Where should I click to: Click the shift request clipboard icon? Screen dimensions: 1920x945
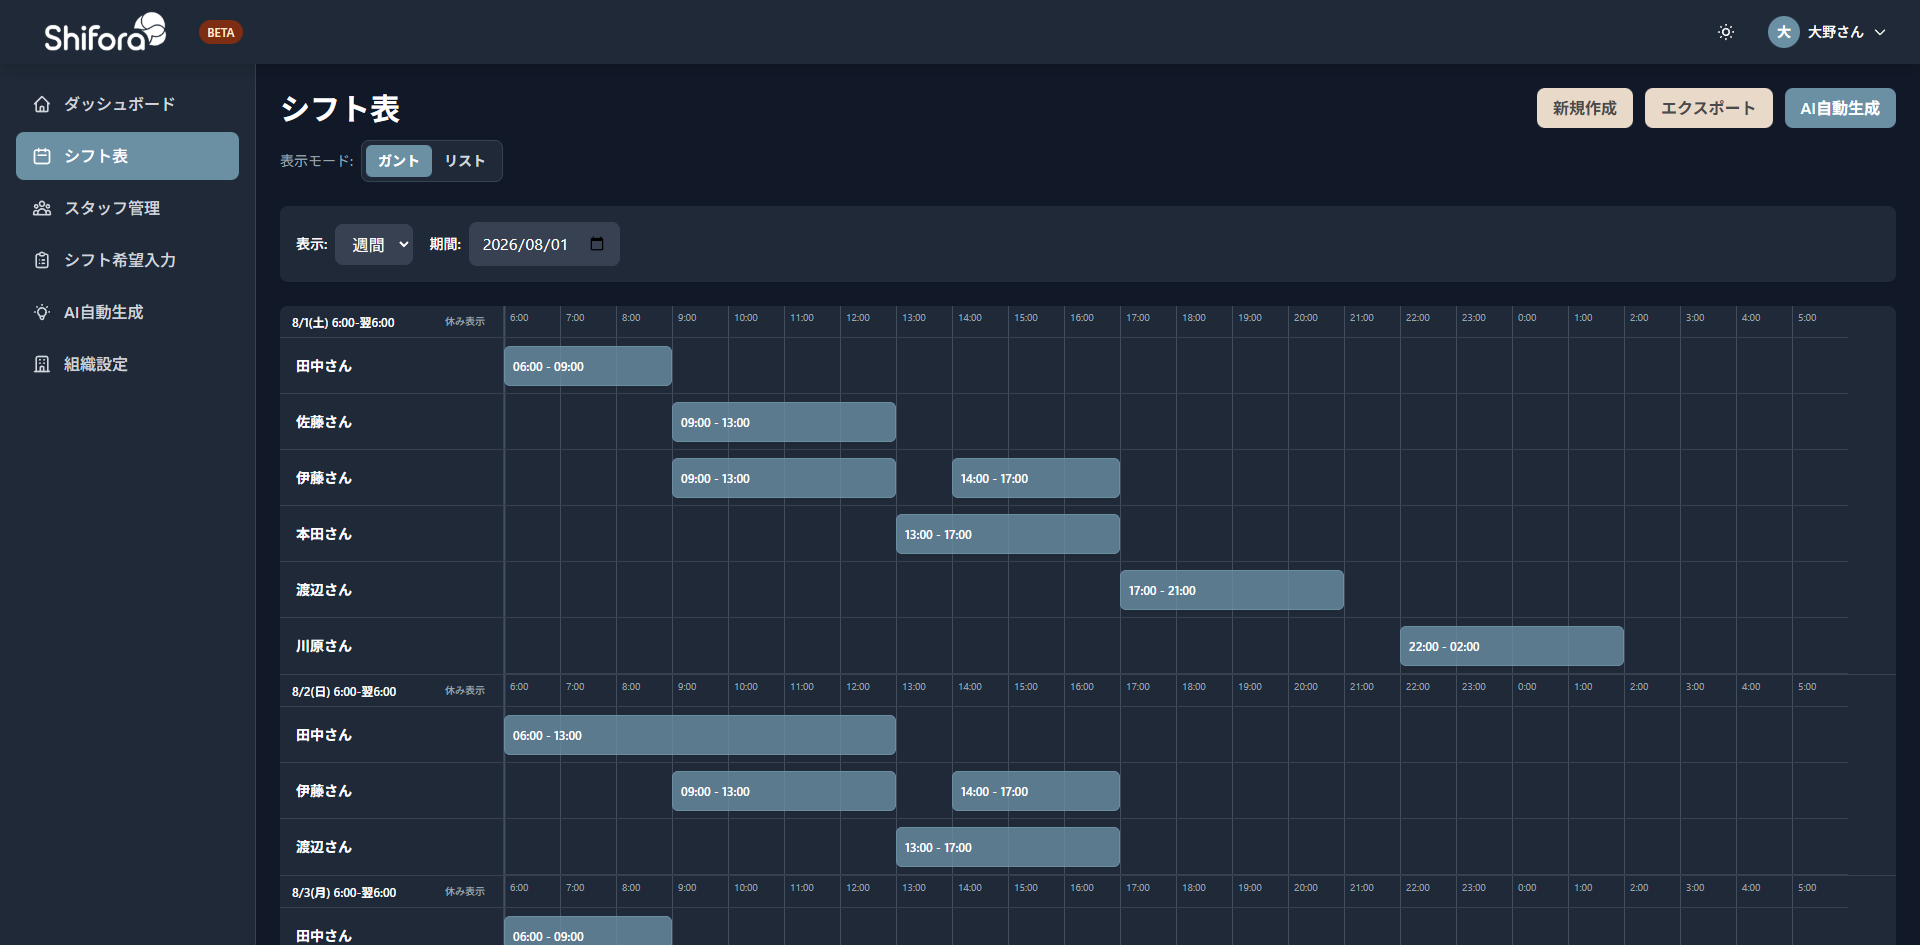tap(42, 260)
